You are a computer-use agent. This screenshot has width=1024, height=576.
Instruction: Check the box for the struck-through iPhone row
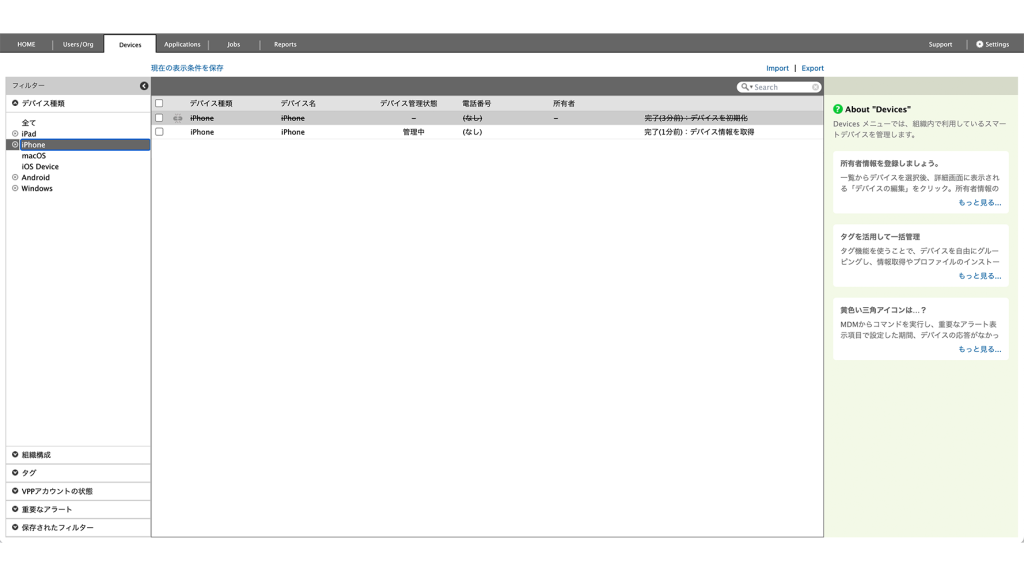point(159,118)
